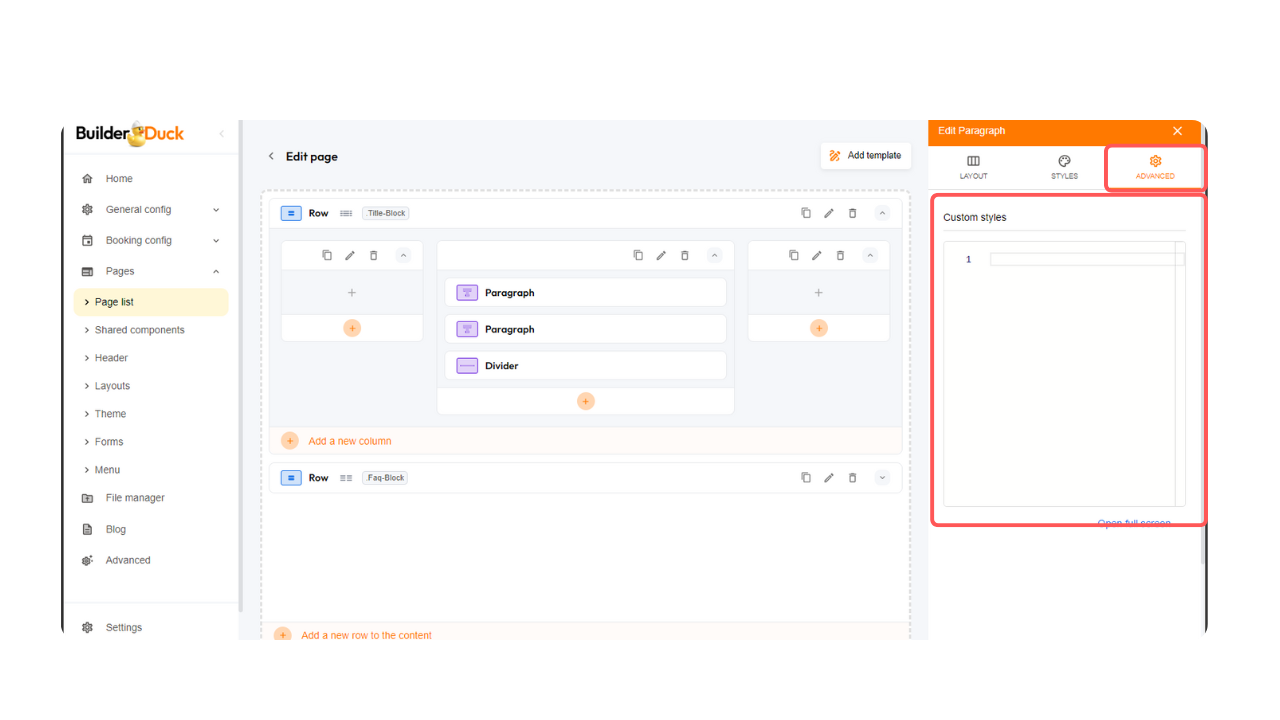The image size is (1280, 720).
Task: Close the Edit Paragraph panel
Action: 1177,131
